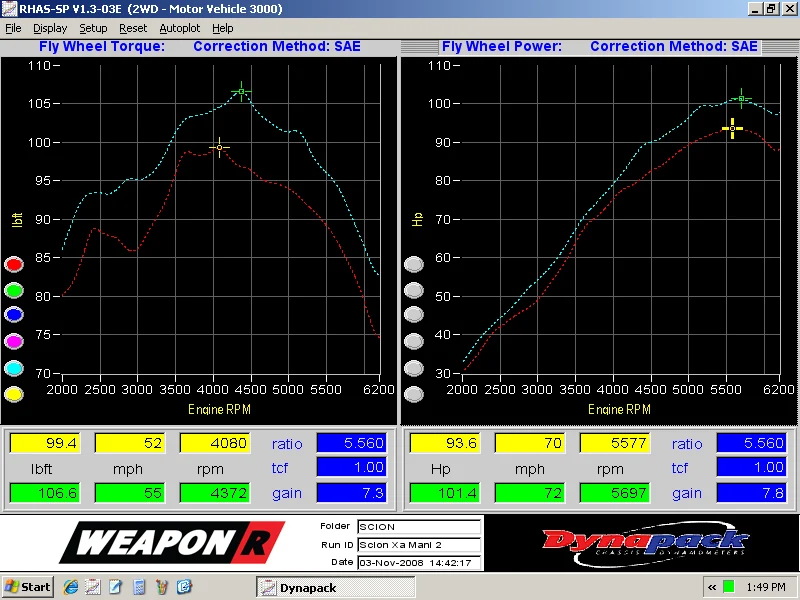Viewport: 800px width, 600px height.
Task: Click the green torque peak marker
Action: pos(241,92)
